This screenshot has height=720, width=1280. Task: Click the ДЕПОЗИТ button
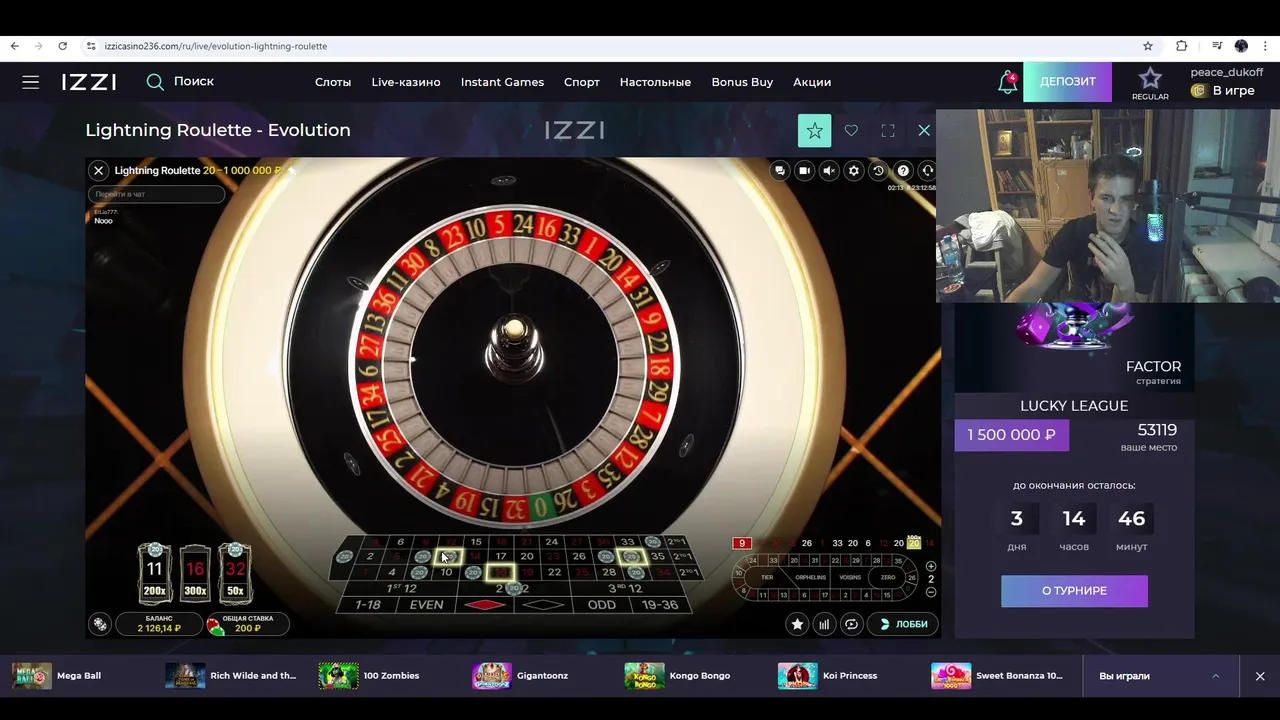(x=1067, y=82)
